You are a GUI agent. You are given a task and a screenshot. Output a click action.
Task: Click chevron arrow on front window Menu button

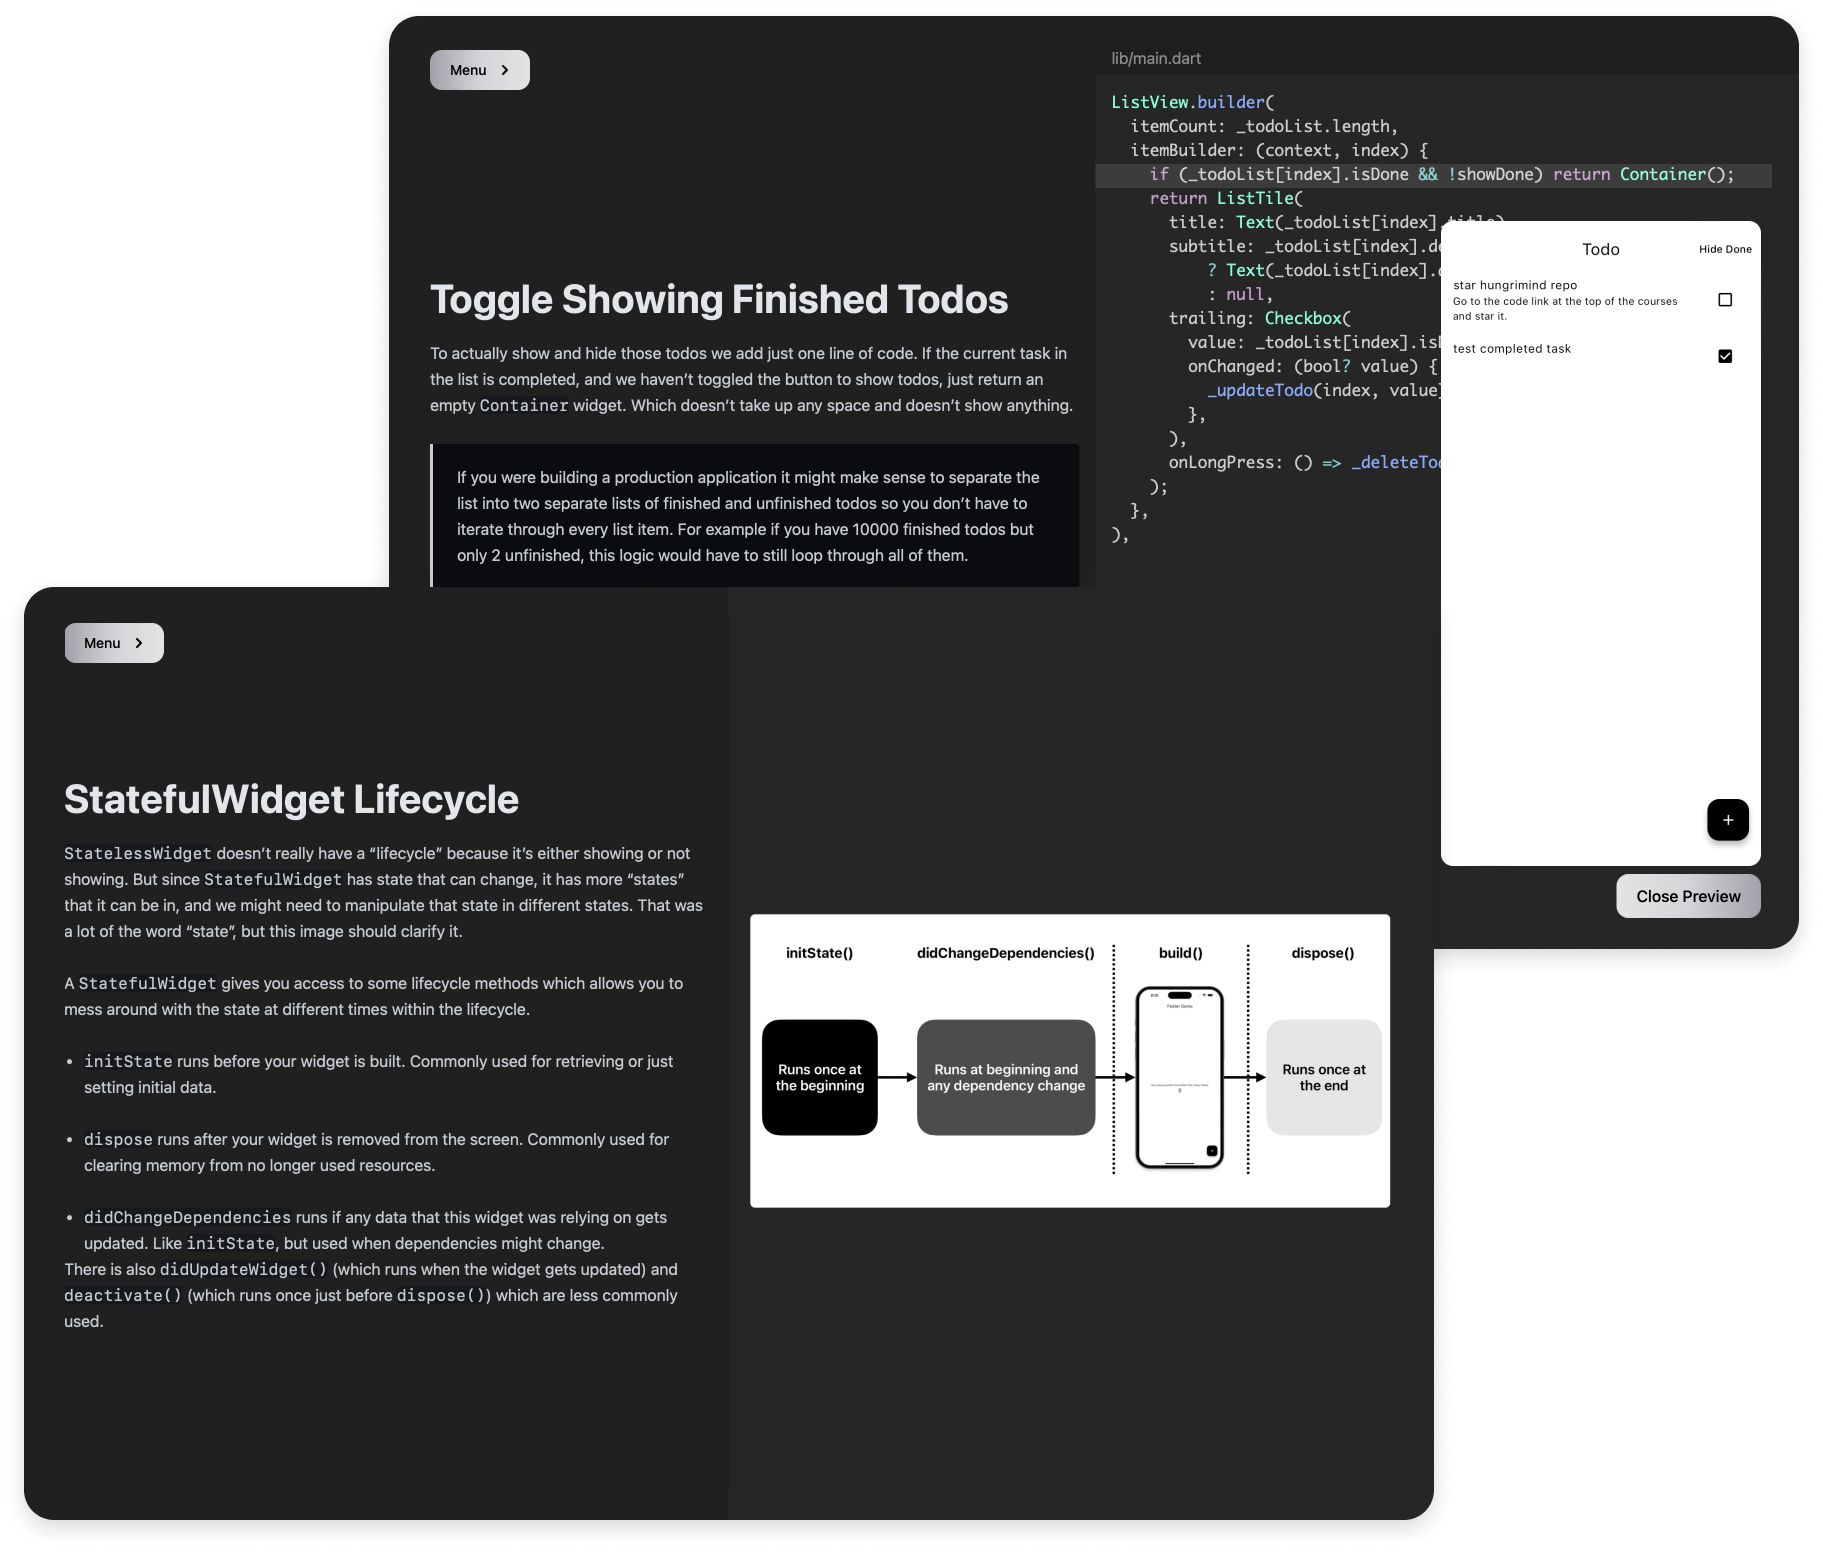[139, 643]
